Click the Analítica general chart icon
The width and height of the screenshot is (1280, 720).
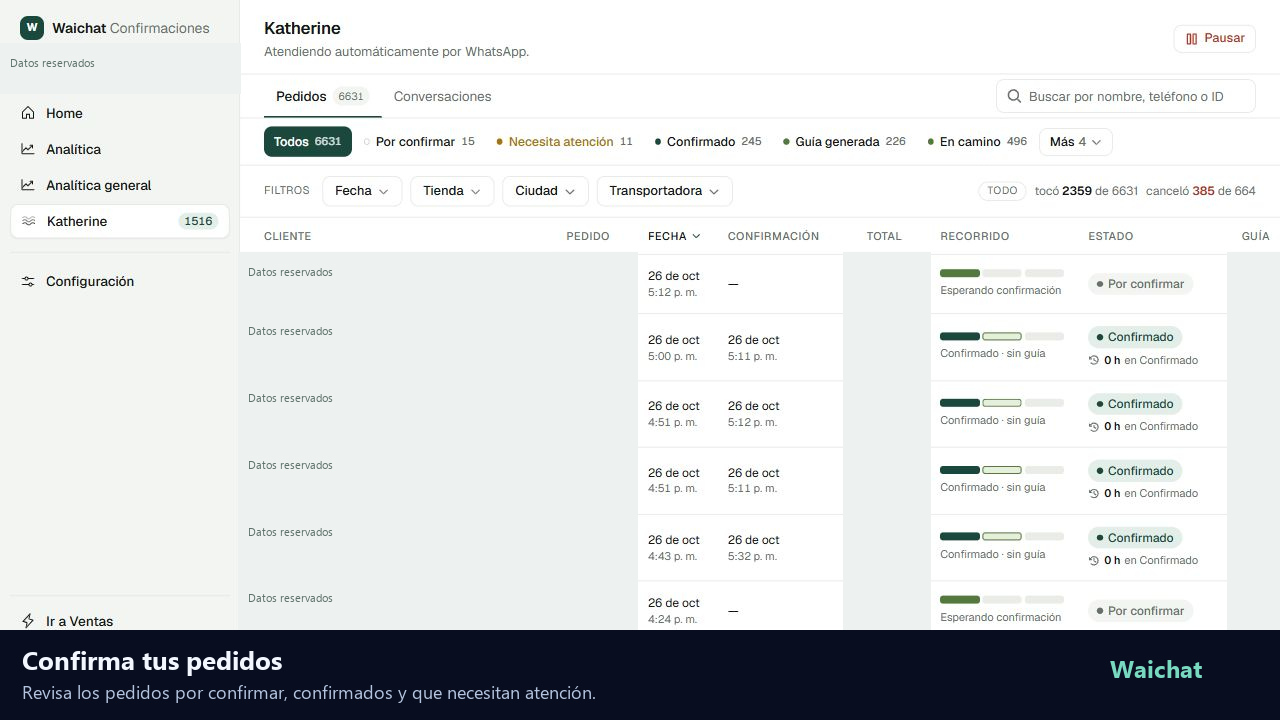[x=28, y=185]
